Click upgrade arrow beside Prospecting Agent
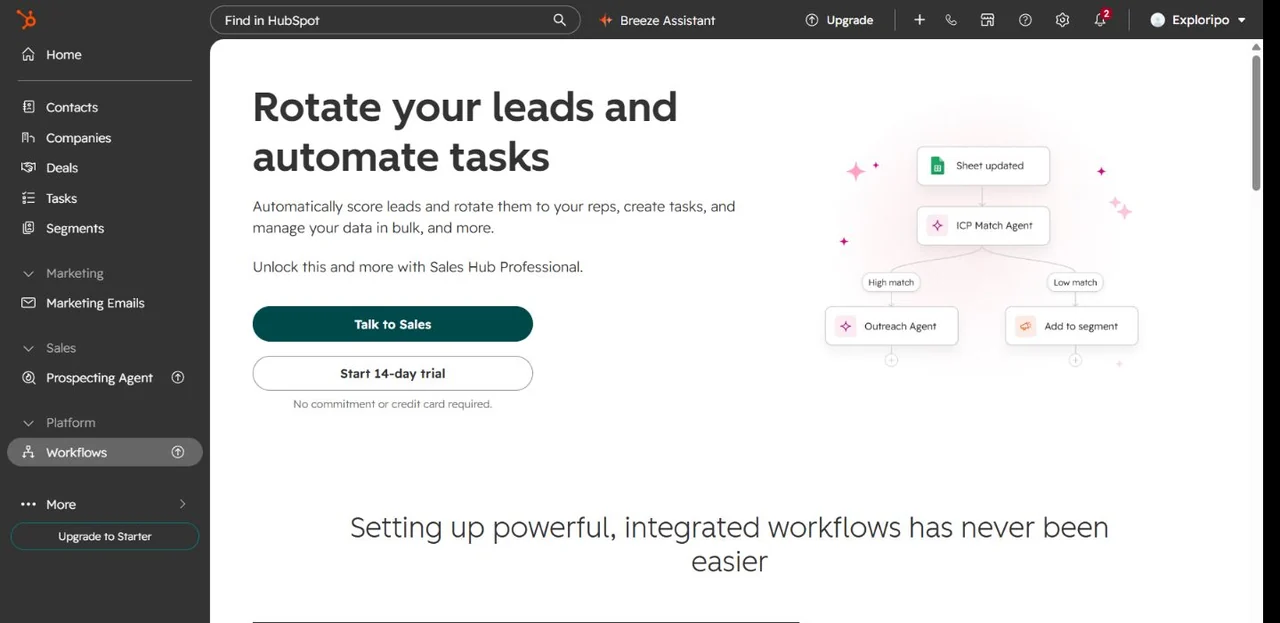1280x623 pixels. 178,377
